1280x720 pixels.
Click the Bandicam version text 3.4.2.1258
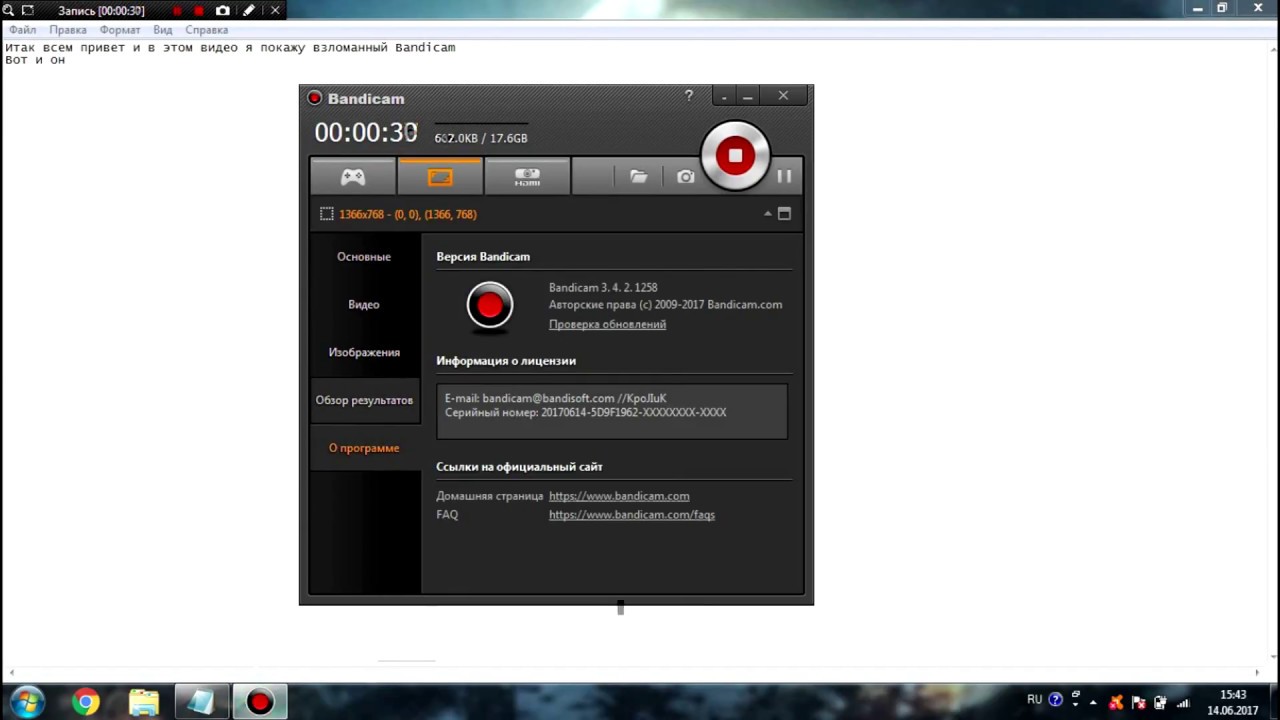[x=603, y=287]
